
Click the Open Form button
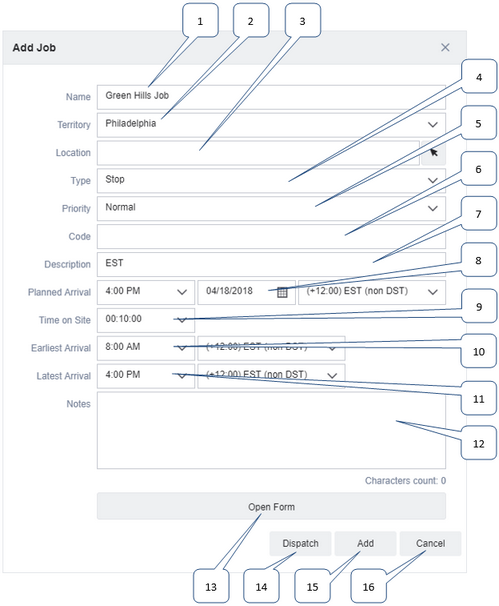(x=271, y=506)
